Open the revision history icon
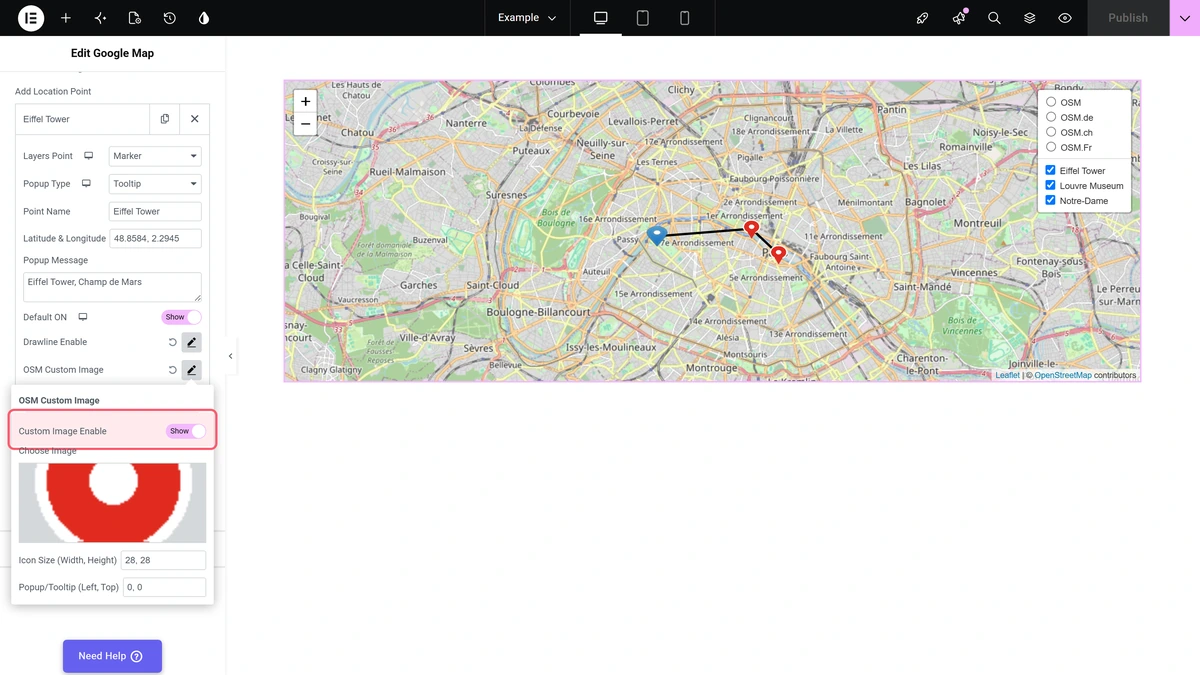Screen dimensions: 1200x675 tap(170, 18)
